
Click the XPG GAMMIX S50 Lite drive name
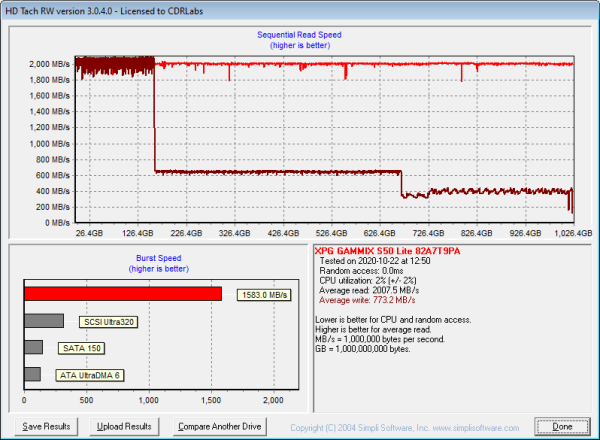[387, 251]
